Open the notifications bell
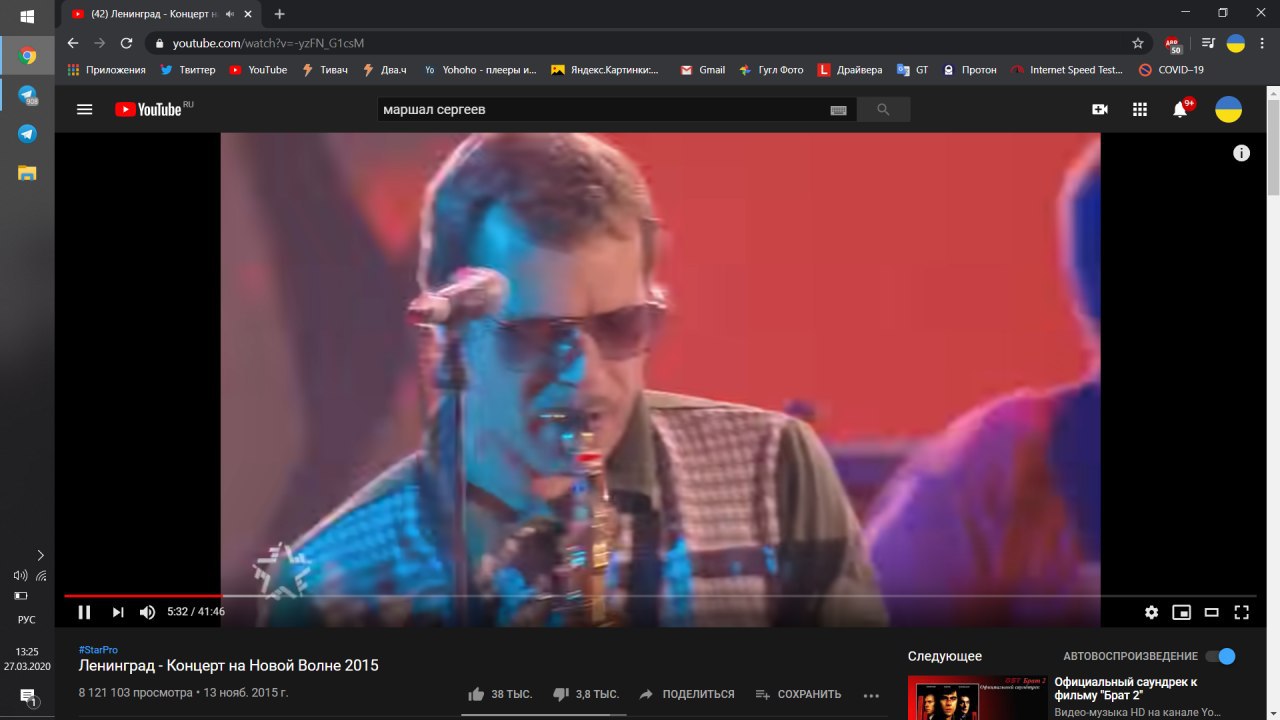Screen dimensions: 1280x720 point(1180,110)
